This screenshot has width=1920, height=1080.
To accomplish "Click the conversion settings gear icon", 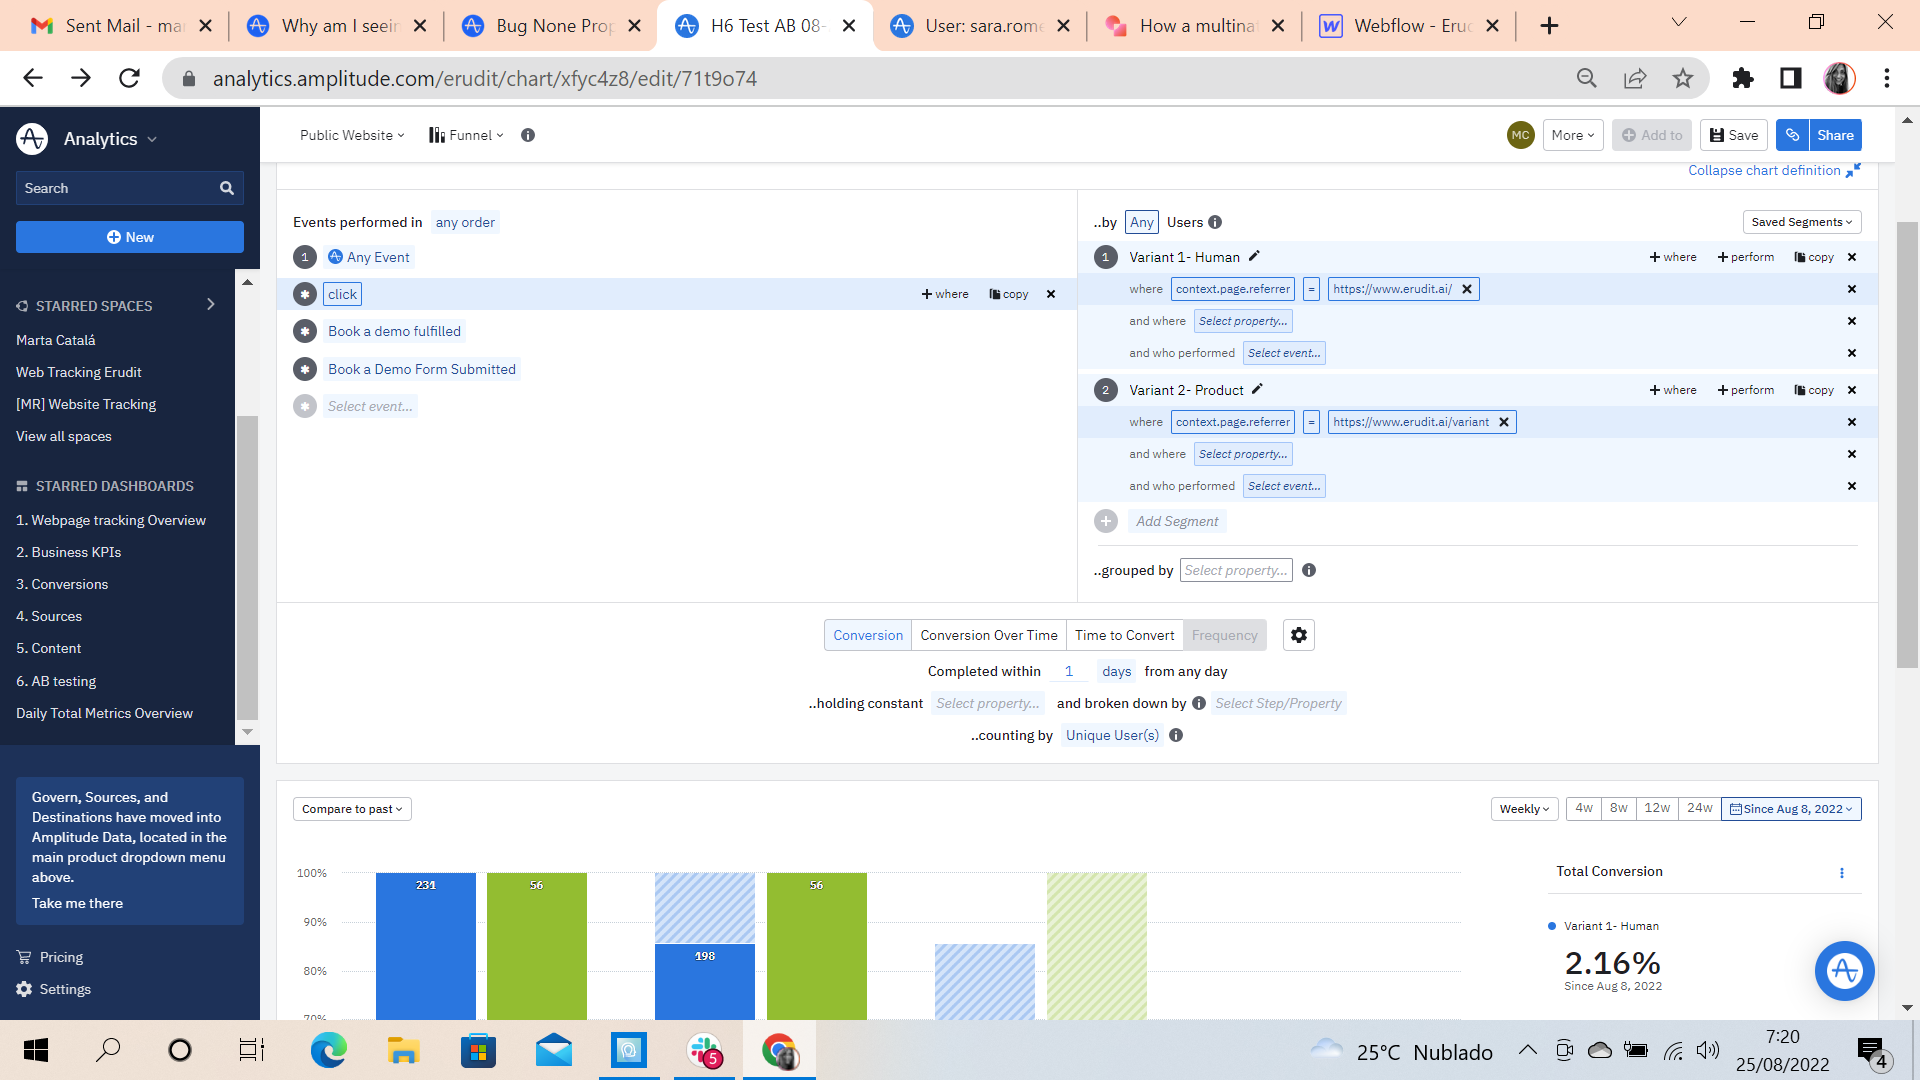I will pos(1298,635).
